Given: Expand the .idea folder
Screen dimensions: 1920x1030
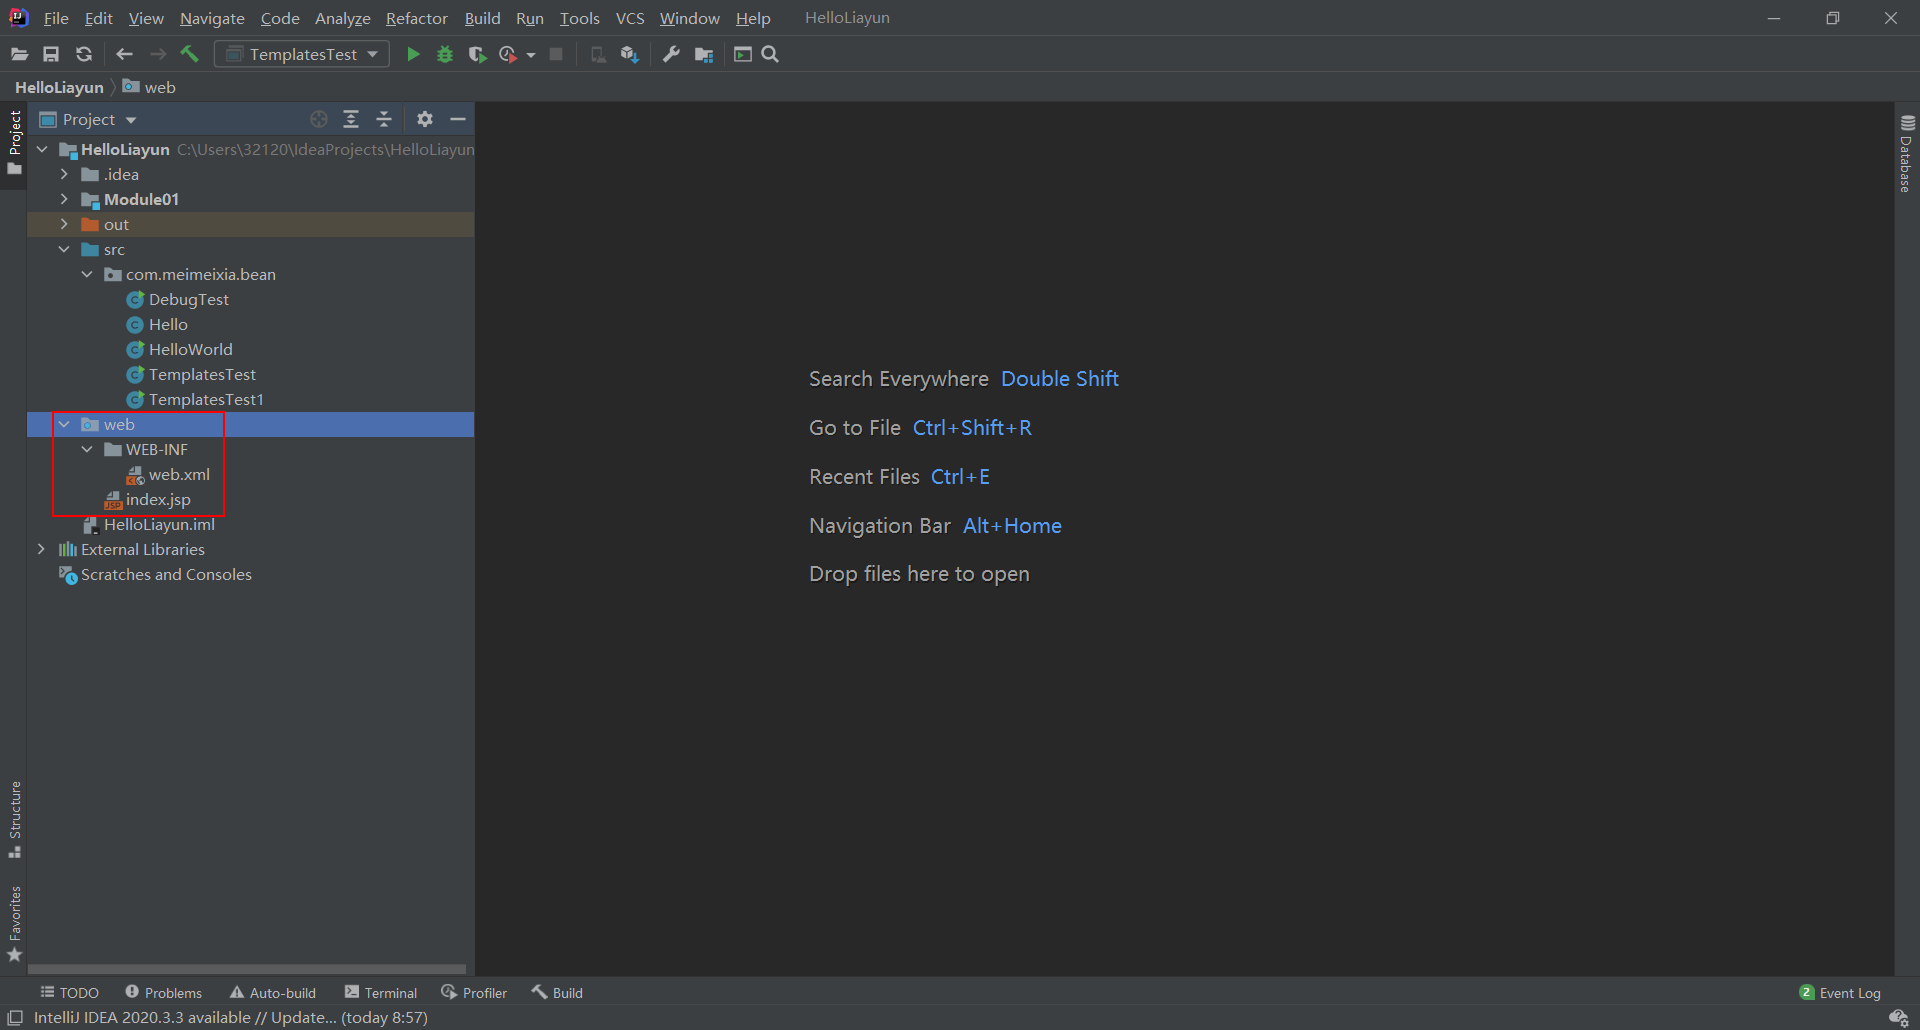Looking at the screenshot, I should 64,174.
